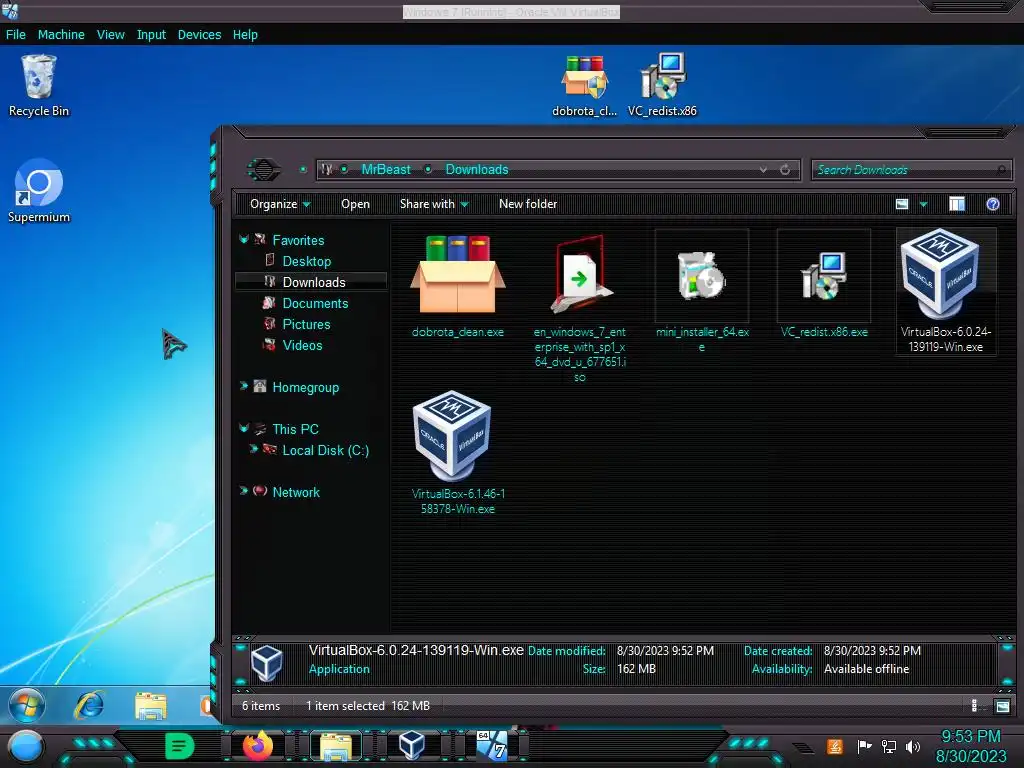Click the VirtualBox icon in details pane
Screen dimensions: 1024x768
point(266,663)
